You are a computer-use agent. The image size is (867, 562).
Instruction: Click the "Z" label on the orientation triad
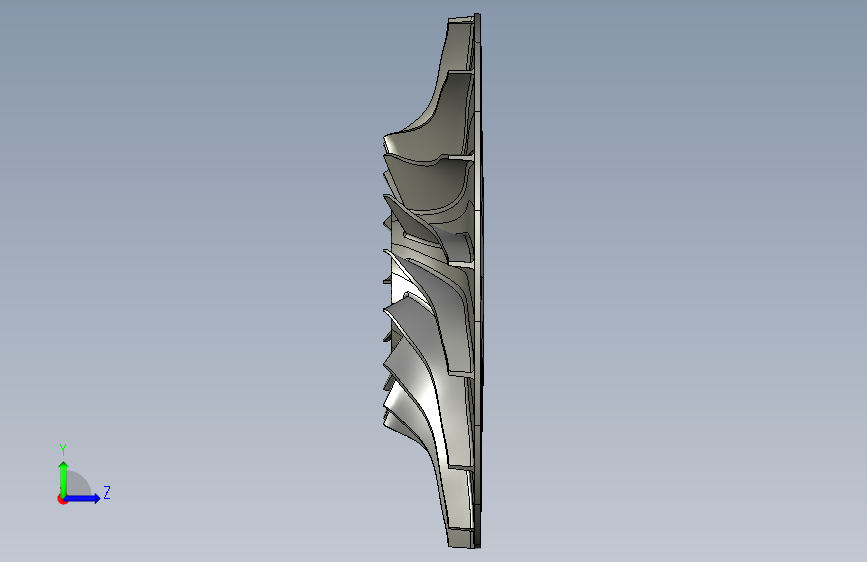point(107,492)
